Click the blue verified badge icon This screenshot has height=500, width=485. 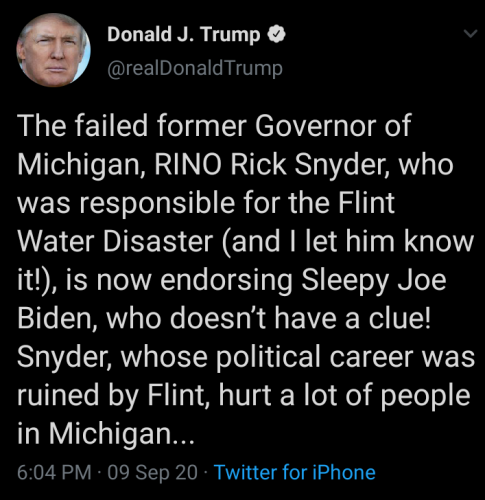point(277,34)
